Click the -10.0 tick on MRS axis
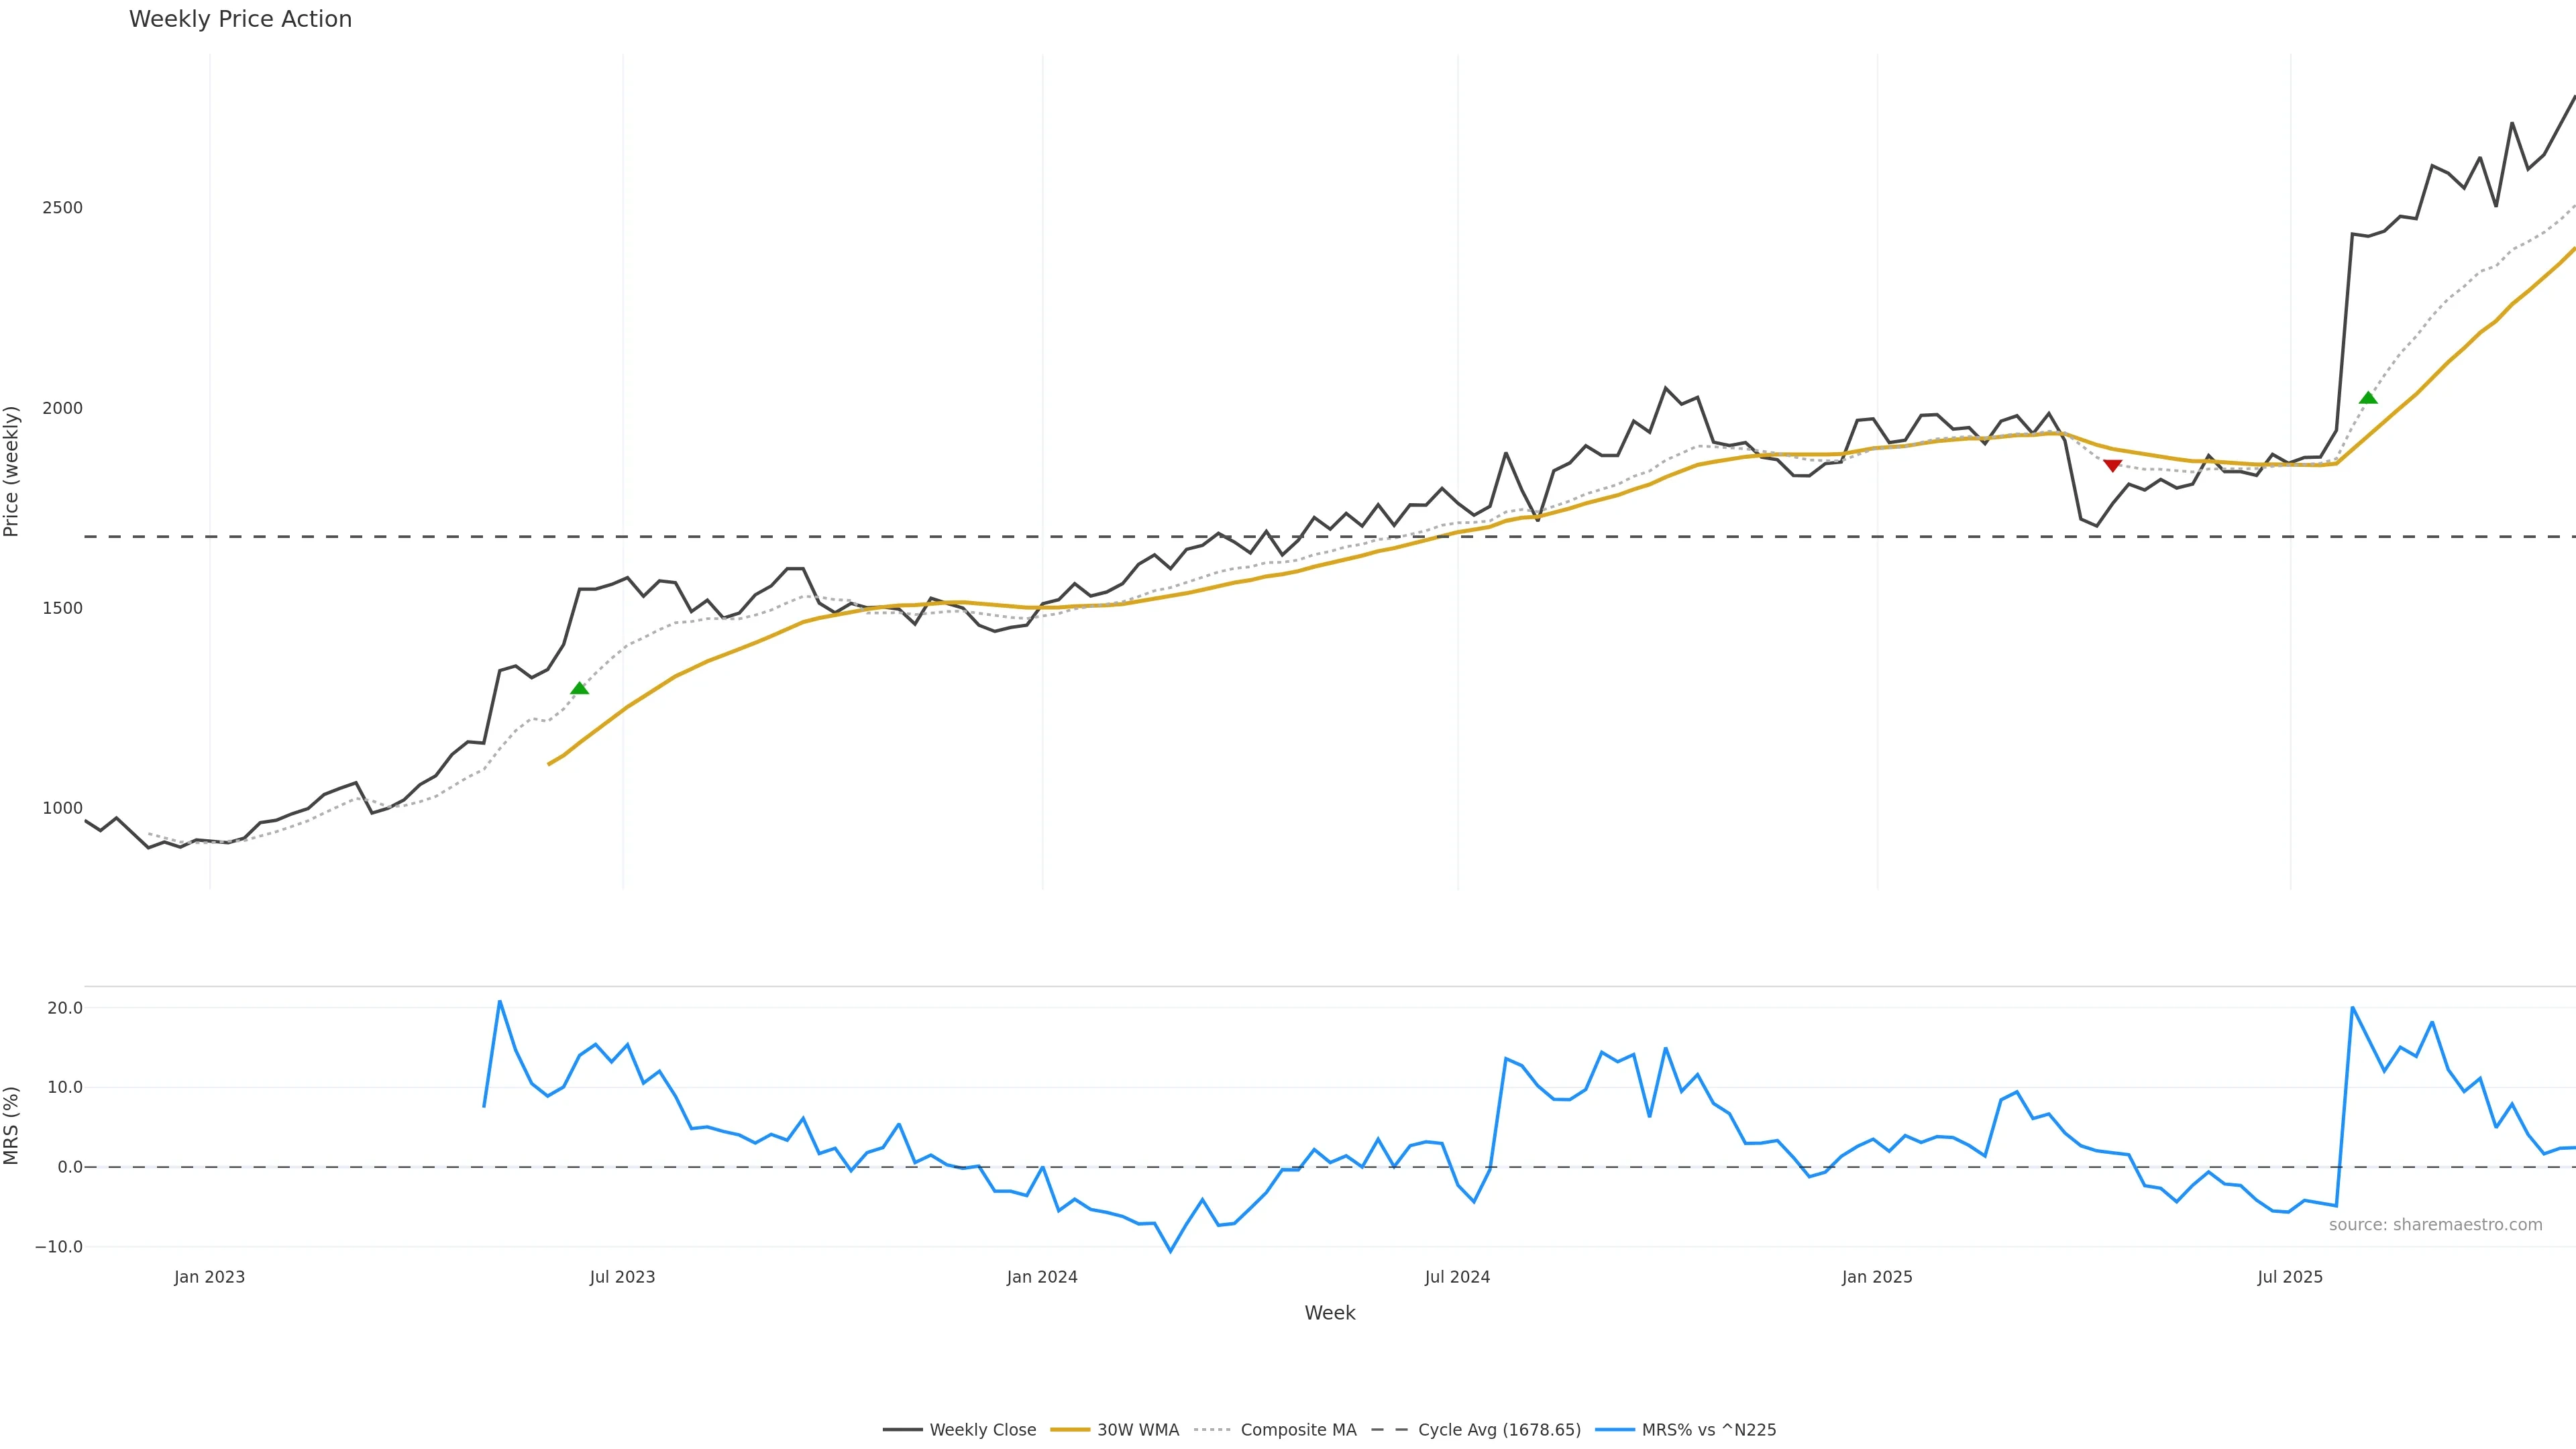Screen dimensions: 2576x1449 pyautogui.click(x=59, y=1247)
